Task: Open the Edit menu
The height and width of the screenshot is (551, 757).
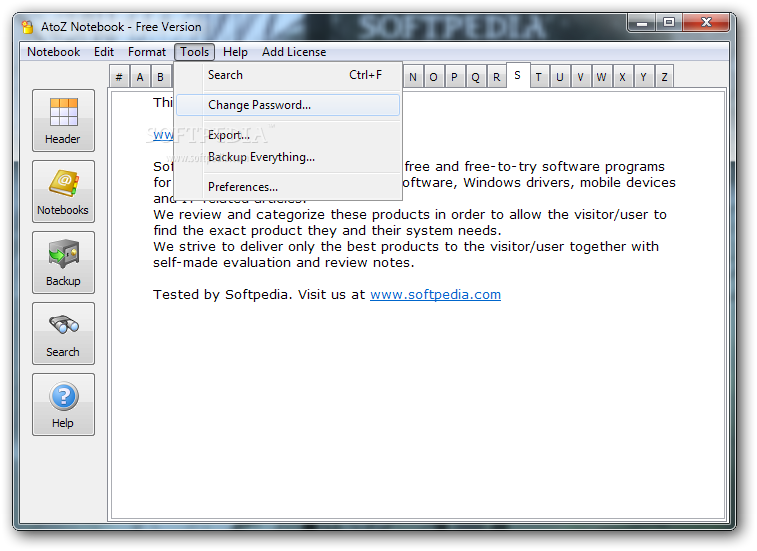Action: (x=104, y=52)
